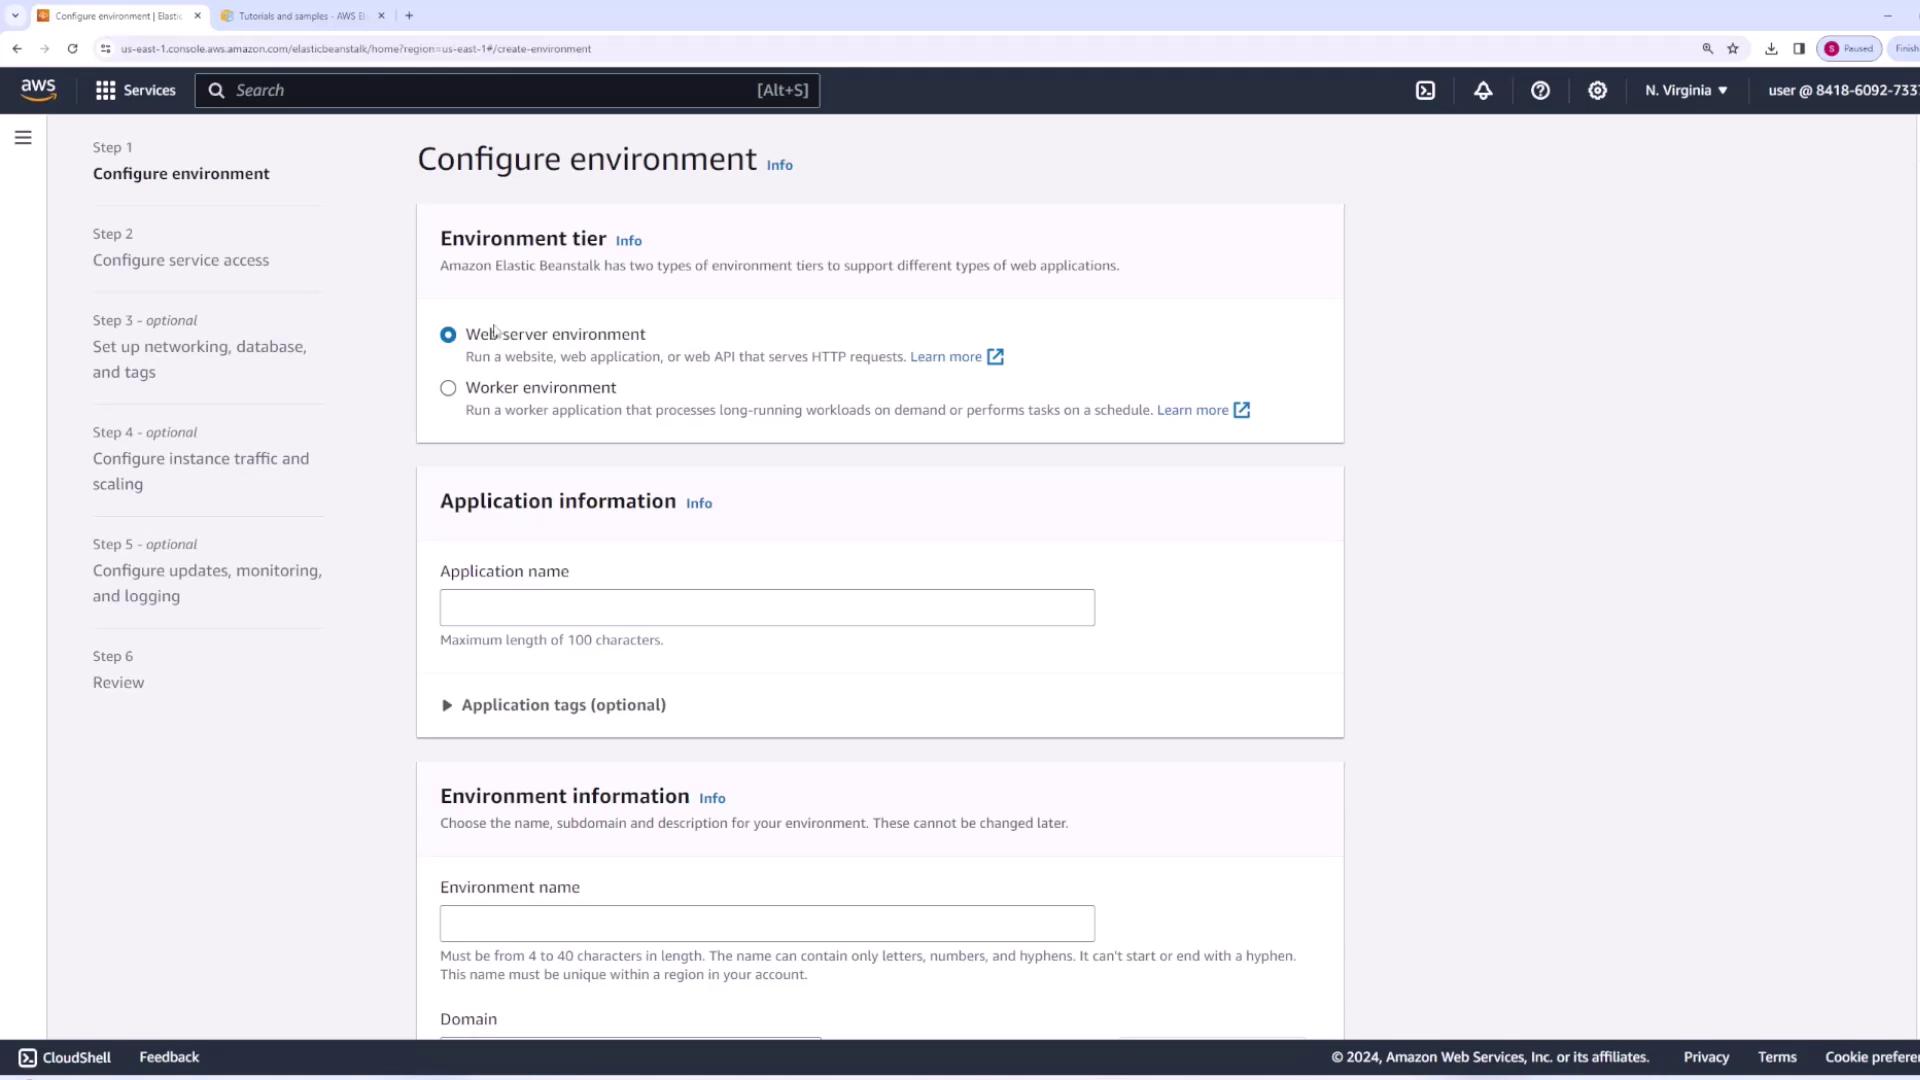Bookmark page with the star icon
The image size is (1920, 1080).
point(1733,48)
